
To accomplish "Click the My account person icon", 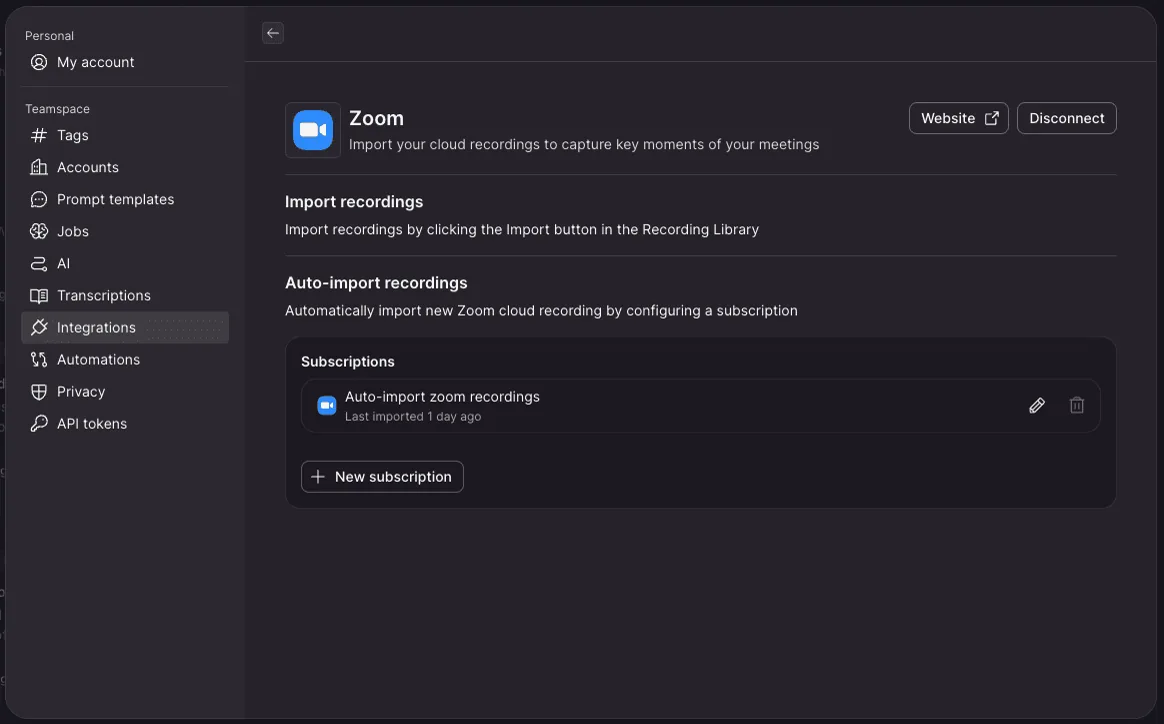I will click(39, 62).
